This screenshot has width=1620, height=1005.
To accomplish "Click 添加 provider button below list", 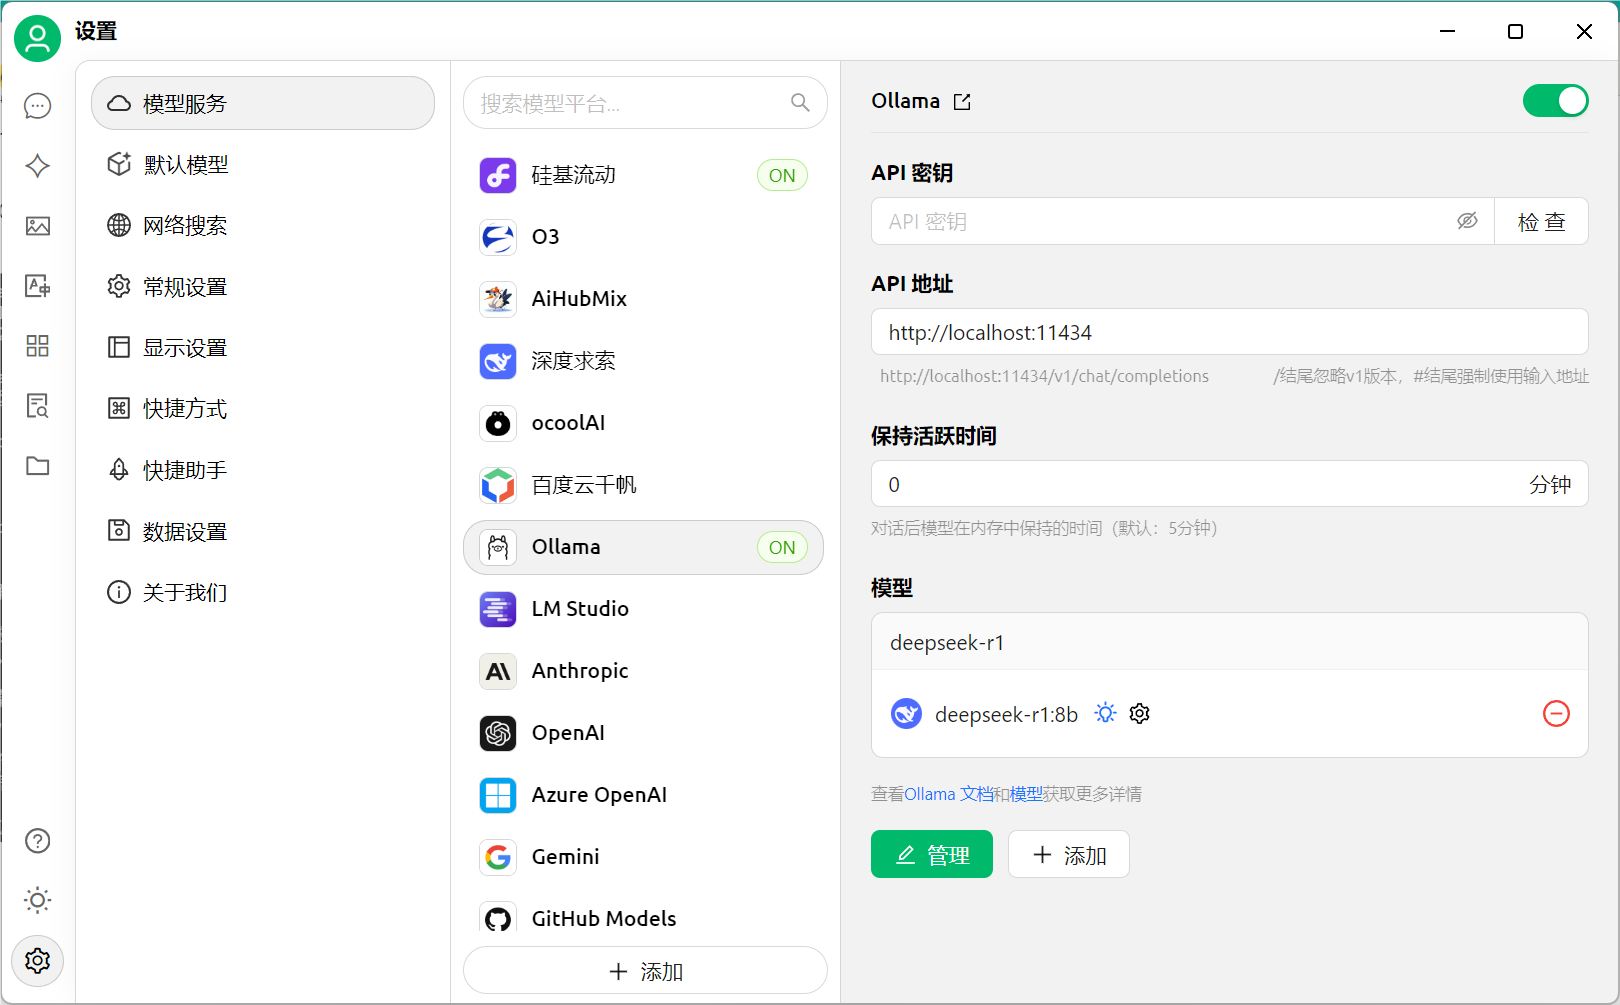I will pos(645,971).
